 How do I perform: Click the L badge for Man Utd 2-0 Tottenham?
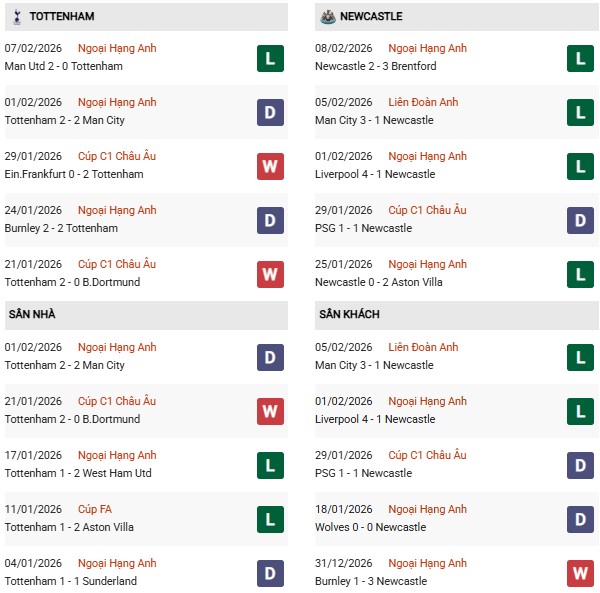point(270,58)
